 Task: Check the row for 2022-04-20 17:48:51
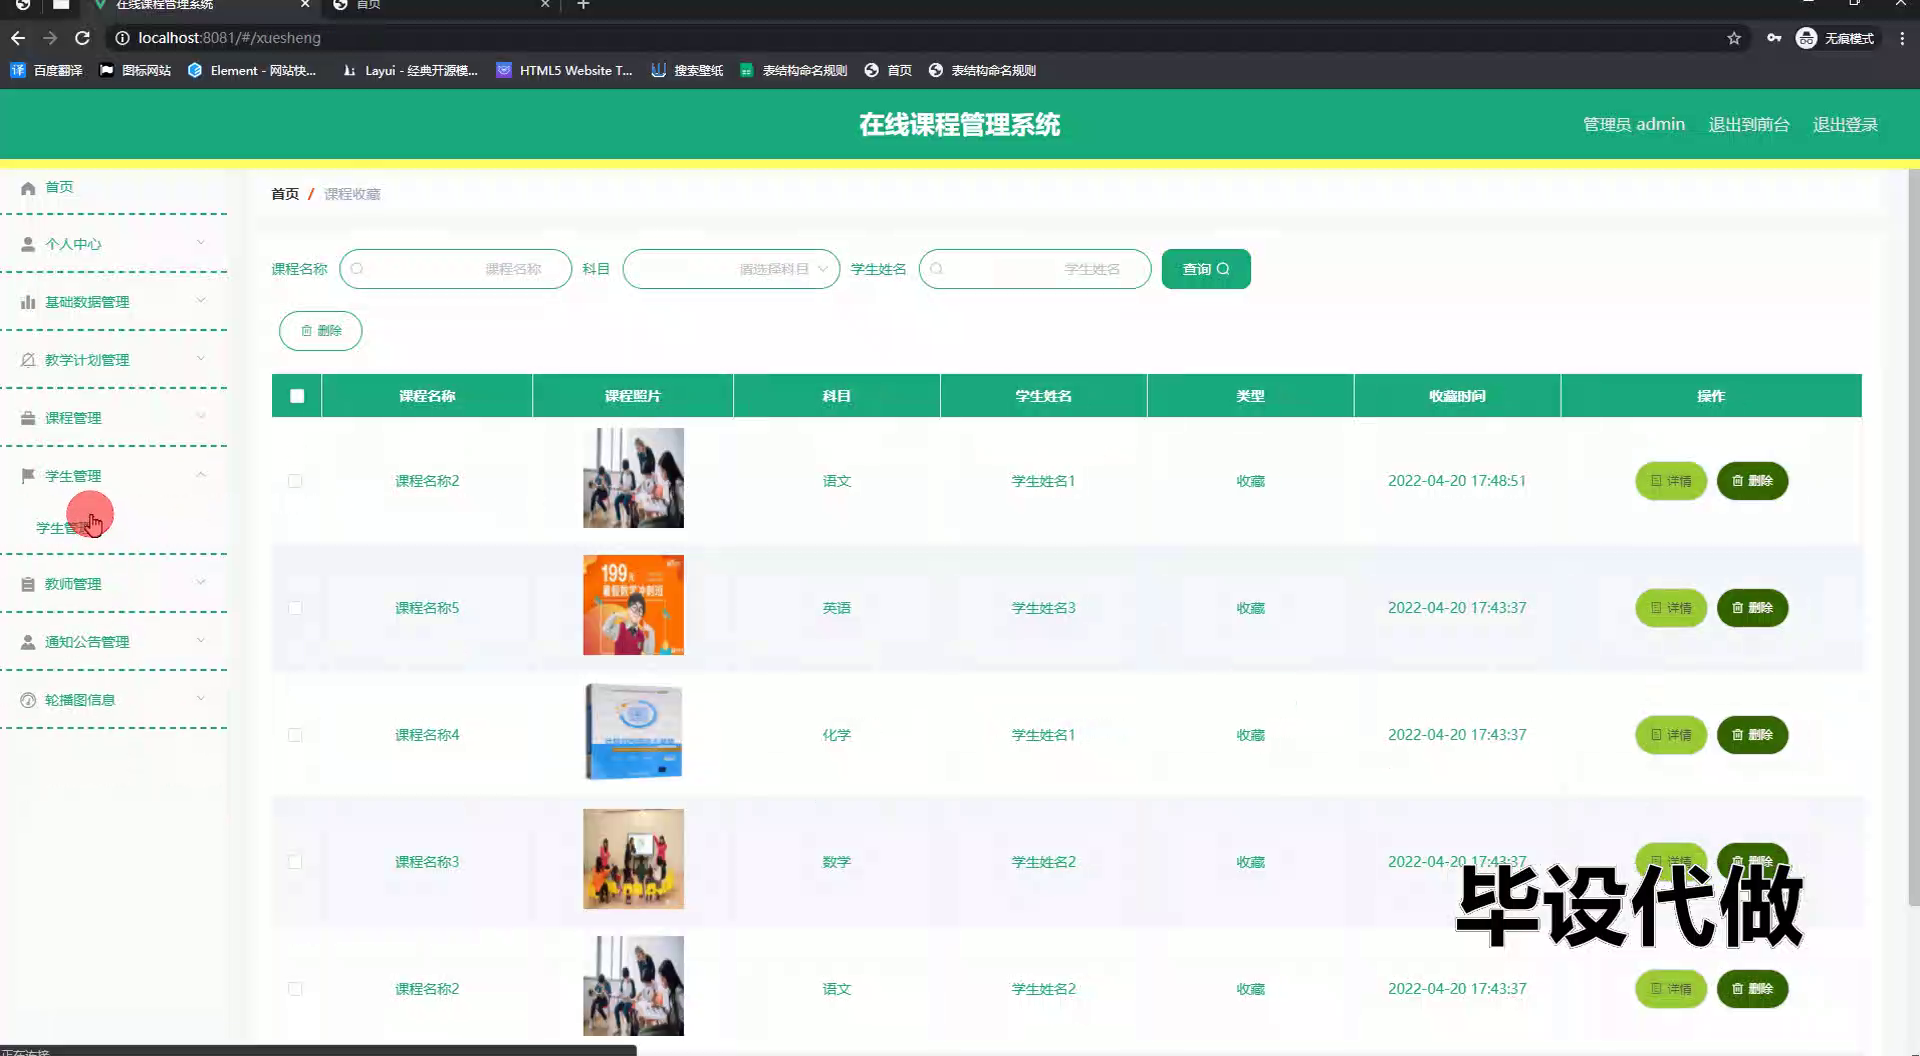[295, 481]
